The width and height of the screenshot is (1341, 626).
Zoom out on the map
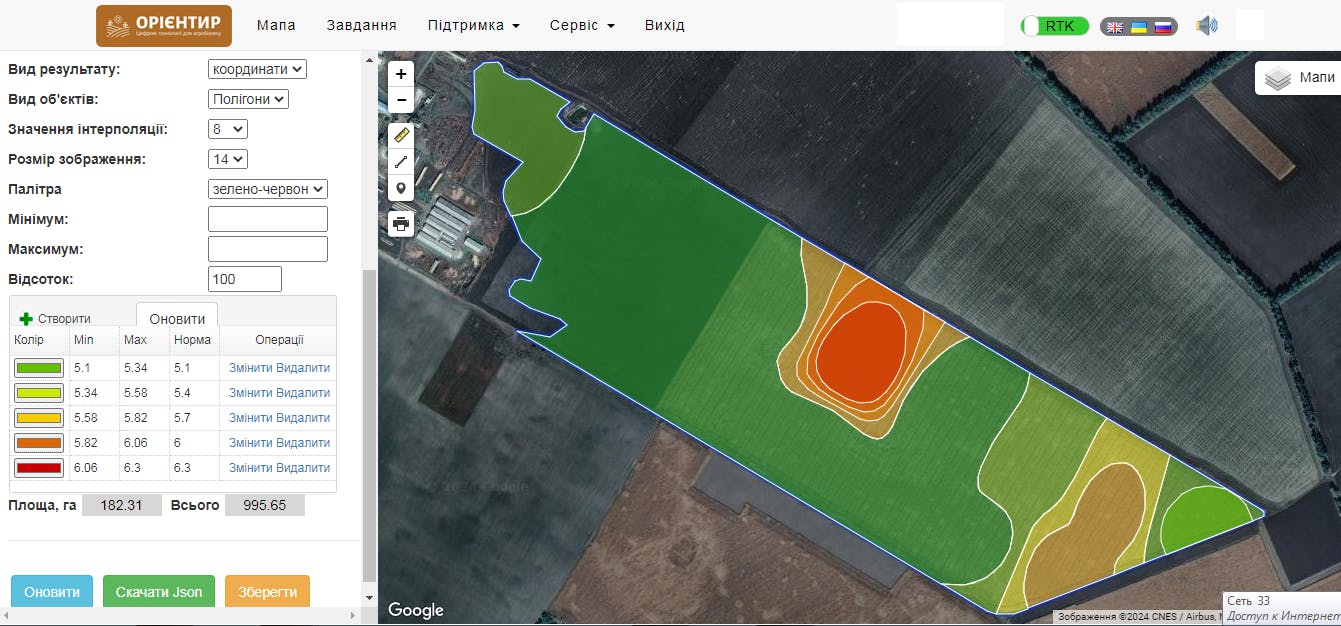coord(401,100)
